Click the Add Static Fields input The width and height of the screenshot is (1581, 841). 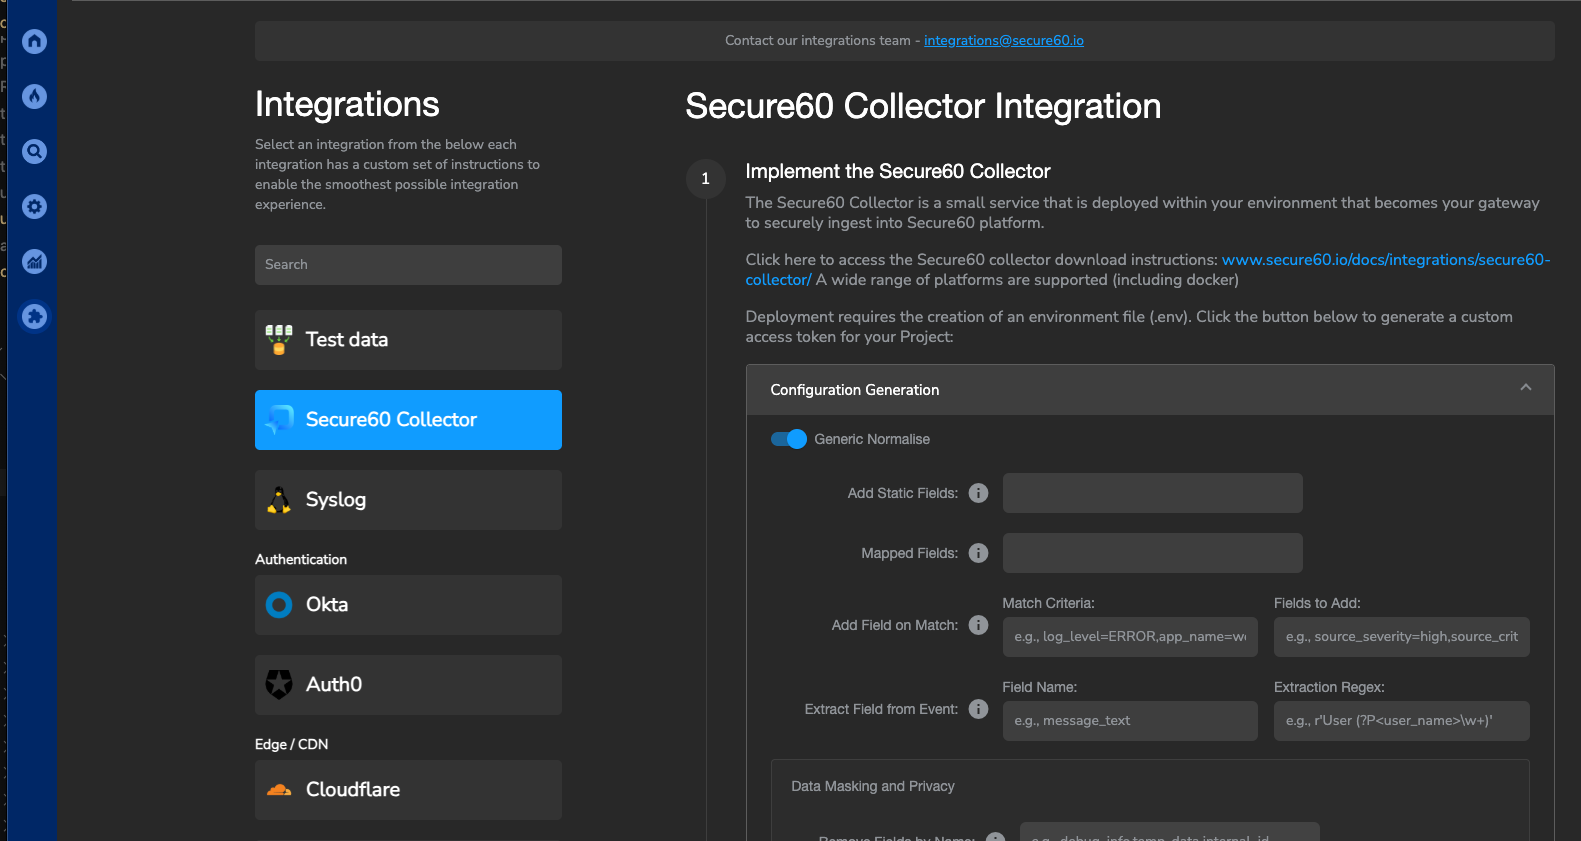[x=1152, y=493]
